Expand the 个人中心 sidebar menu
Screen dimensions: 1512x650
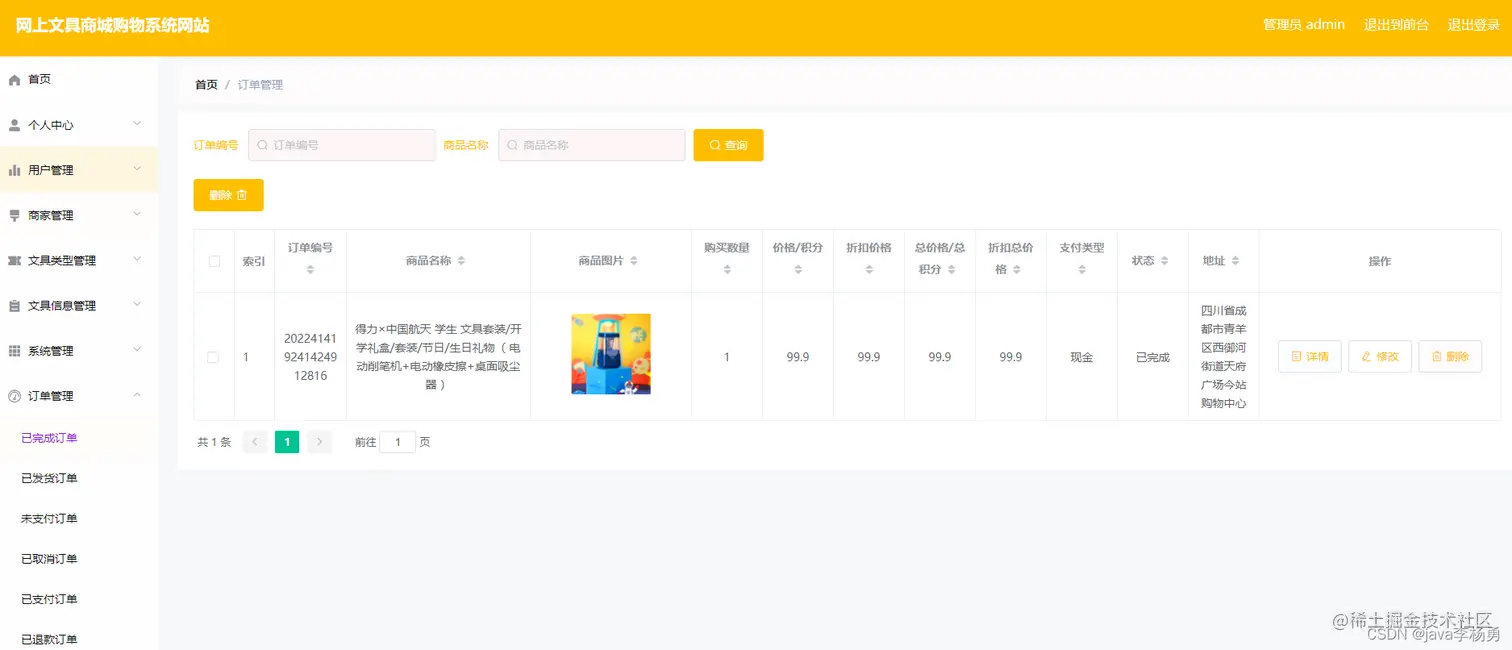coord(137,124)
